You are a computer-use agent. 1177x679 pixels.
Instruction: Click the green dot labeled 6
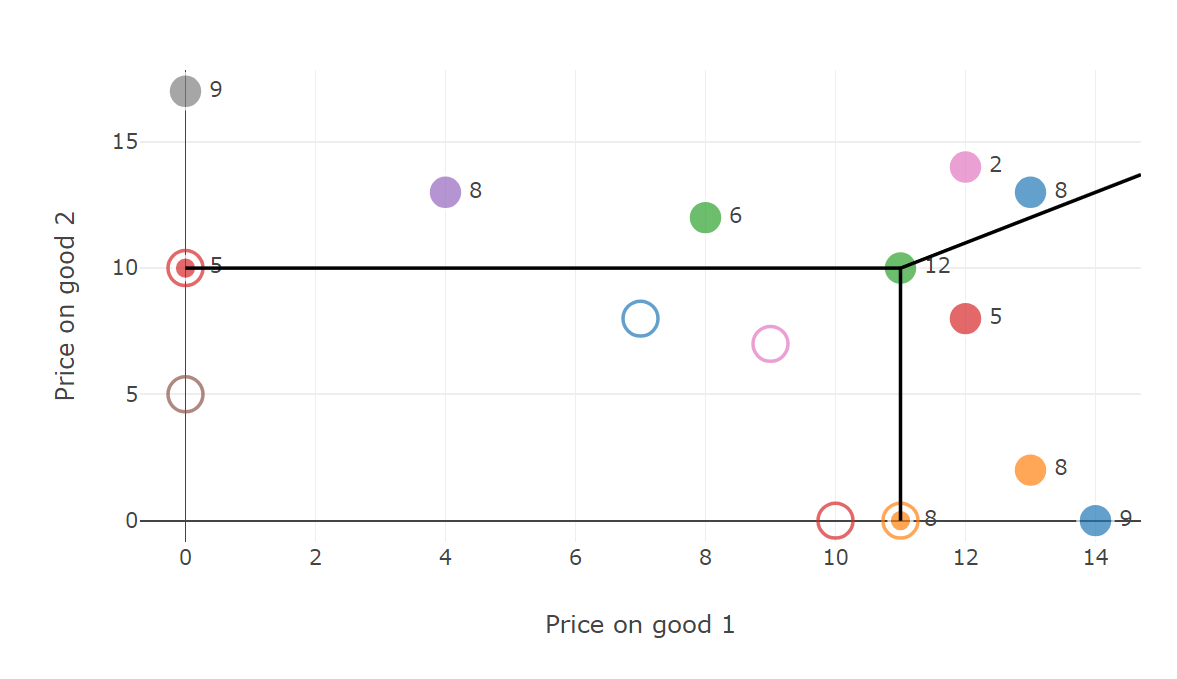click(x=705, y=217)
